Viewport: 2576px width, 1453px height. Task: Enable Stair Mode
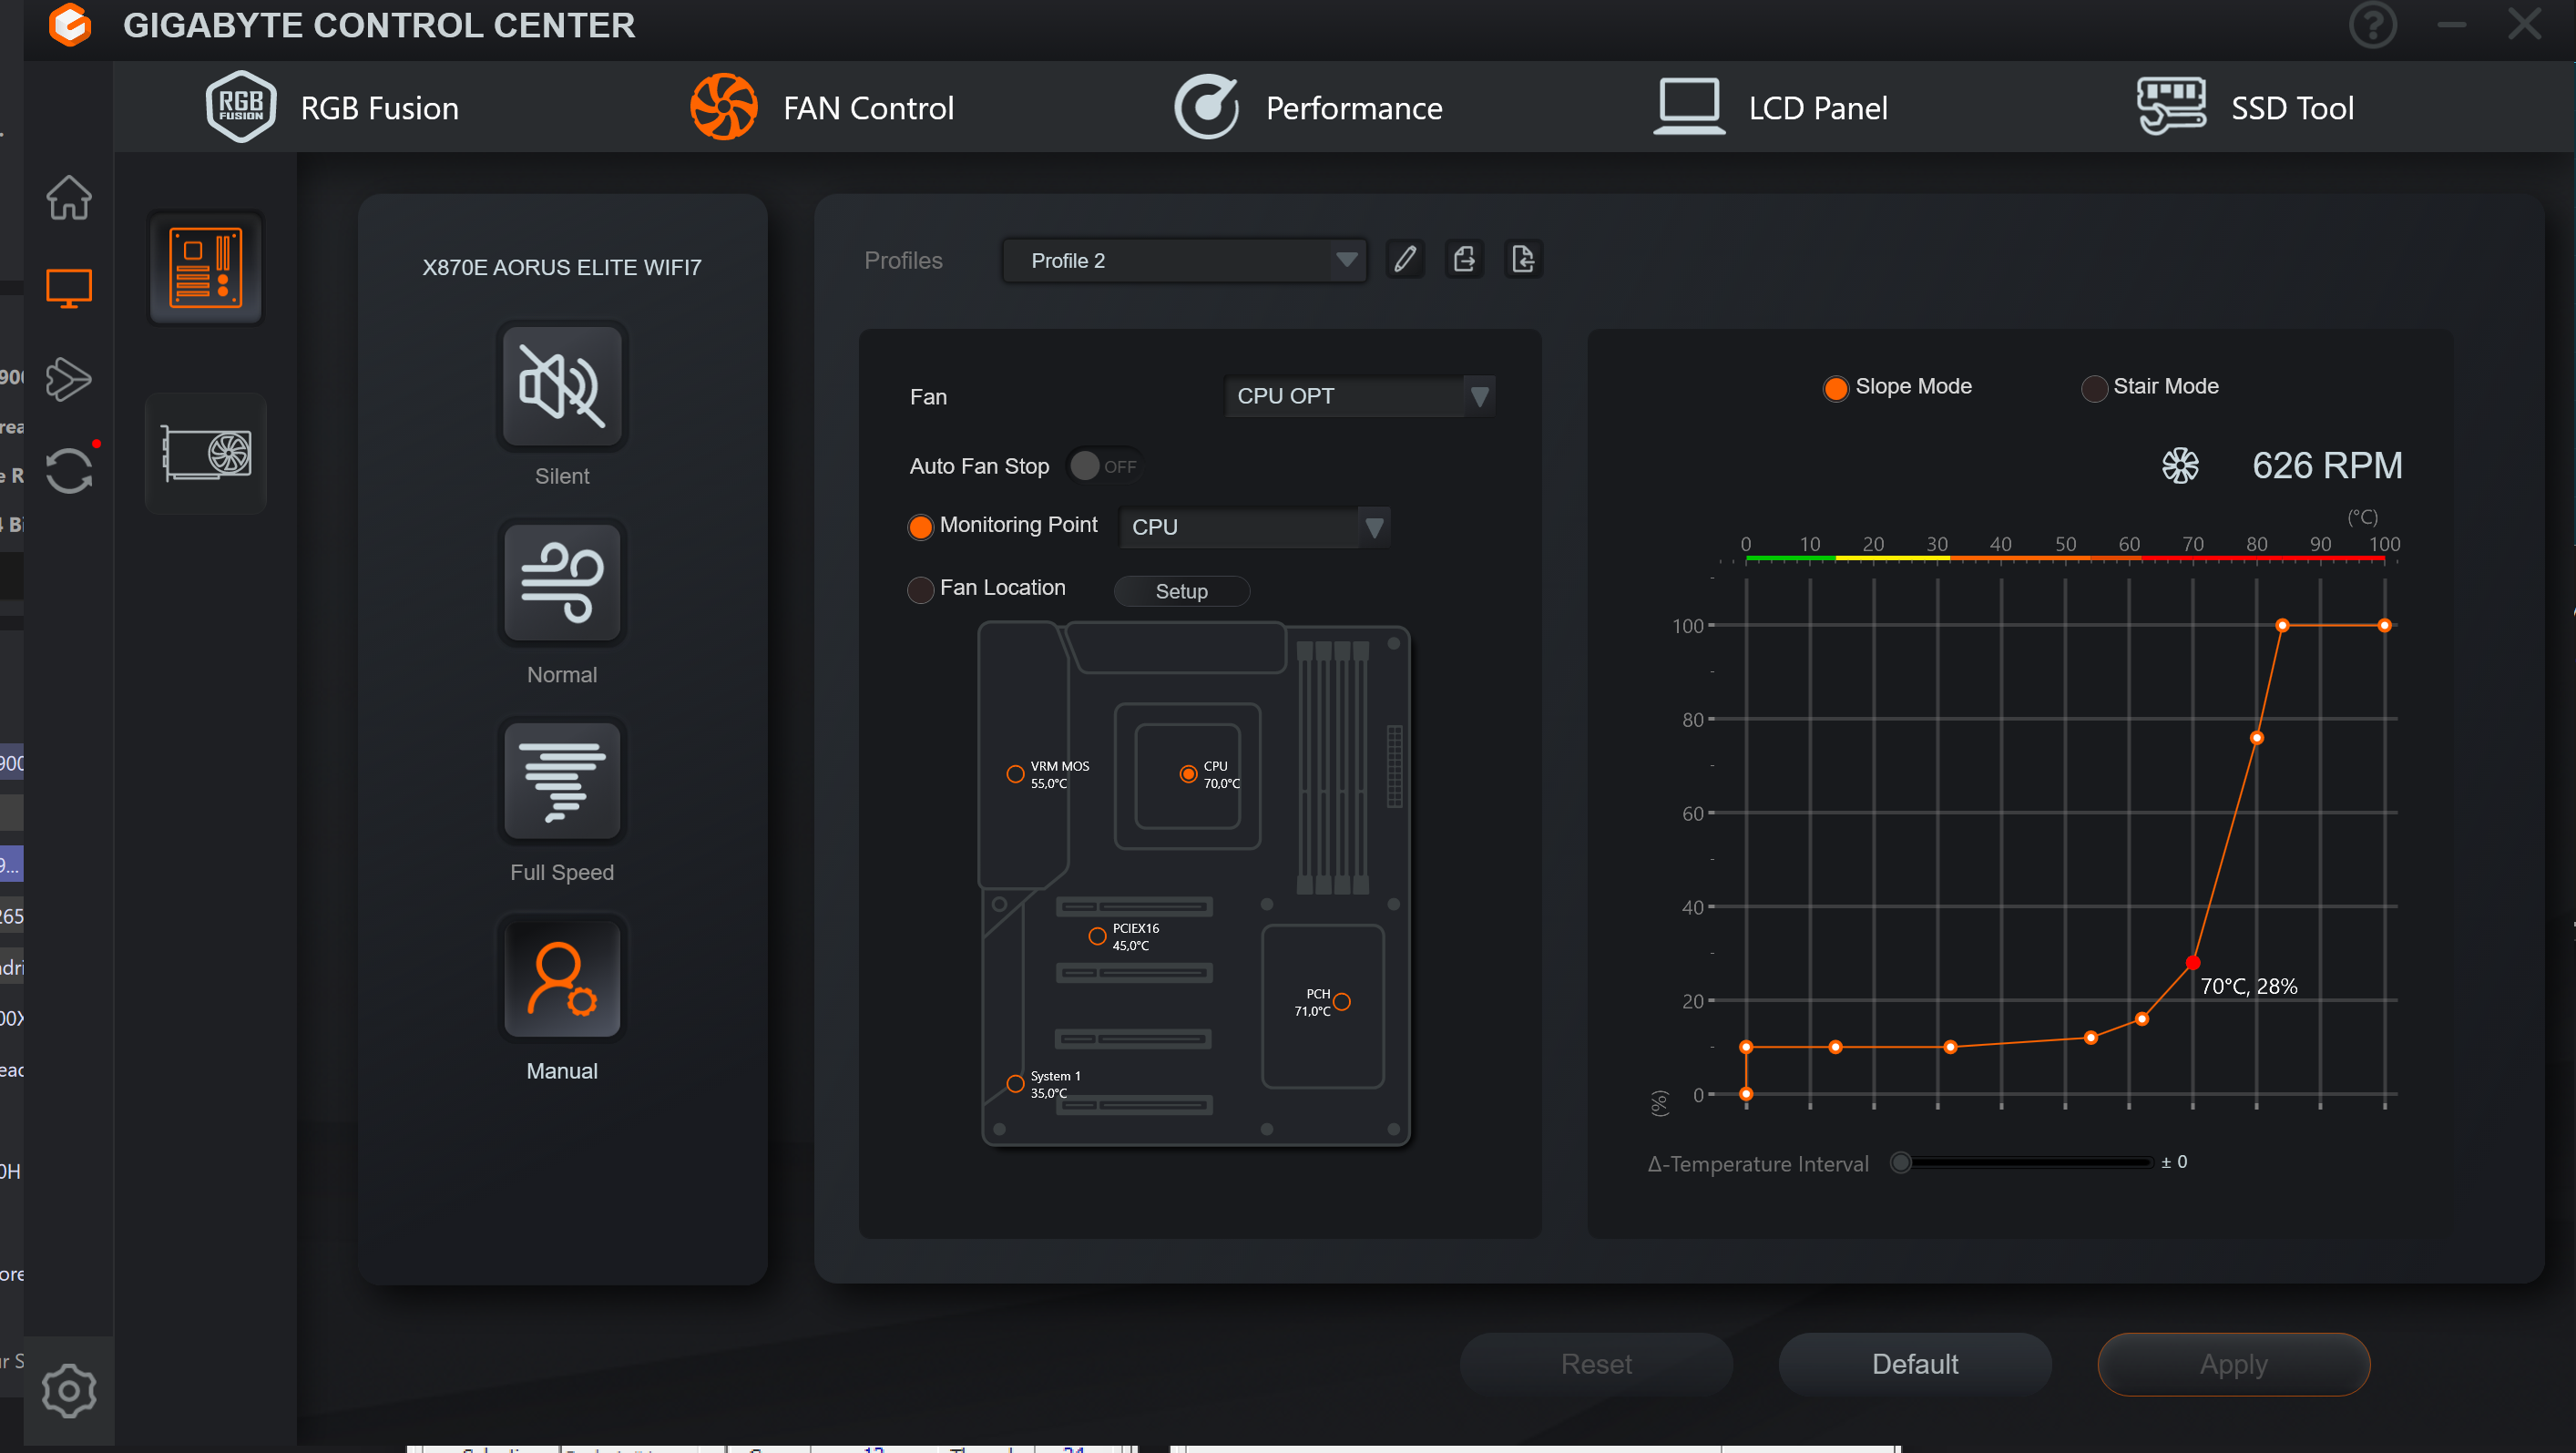tap(2094, 388)
